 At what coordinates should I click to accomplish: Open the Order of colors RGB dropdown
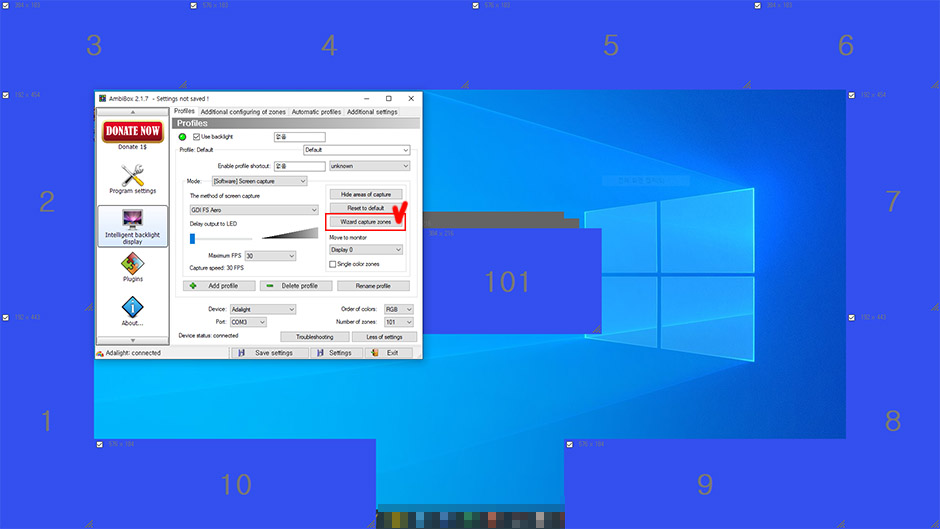(399, 309)
